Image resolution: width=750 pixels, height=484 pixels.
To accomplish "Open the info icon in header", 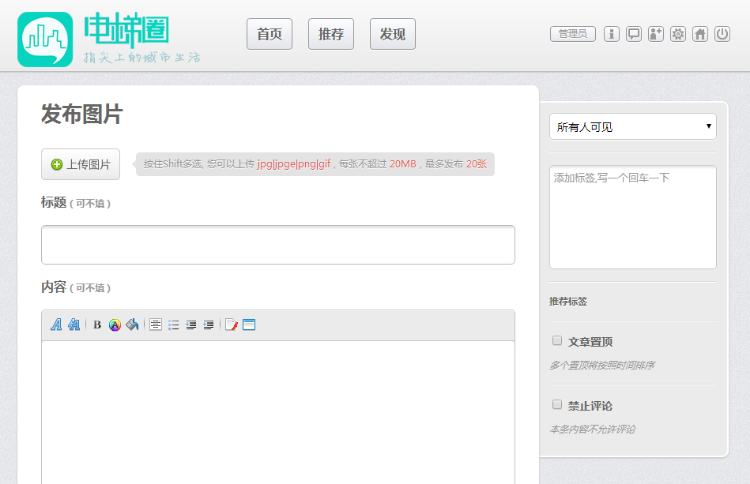I will tap(611, 34).
